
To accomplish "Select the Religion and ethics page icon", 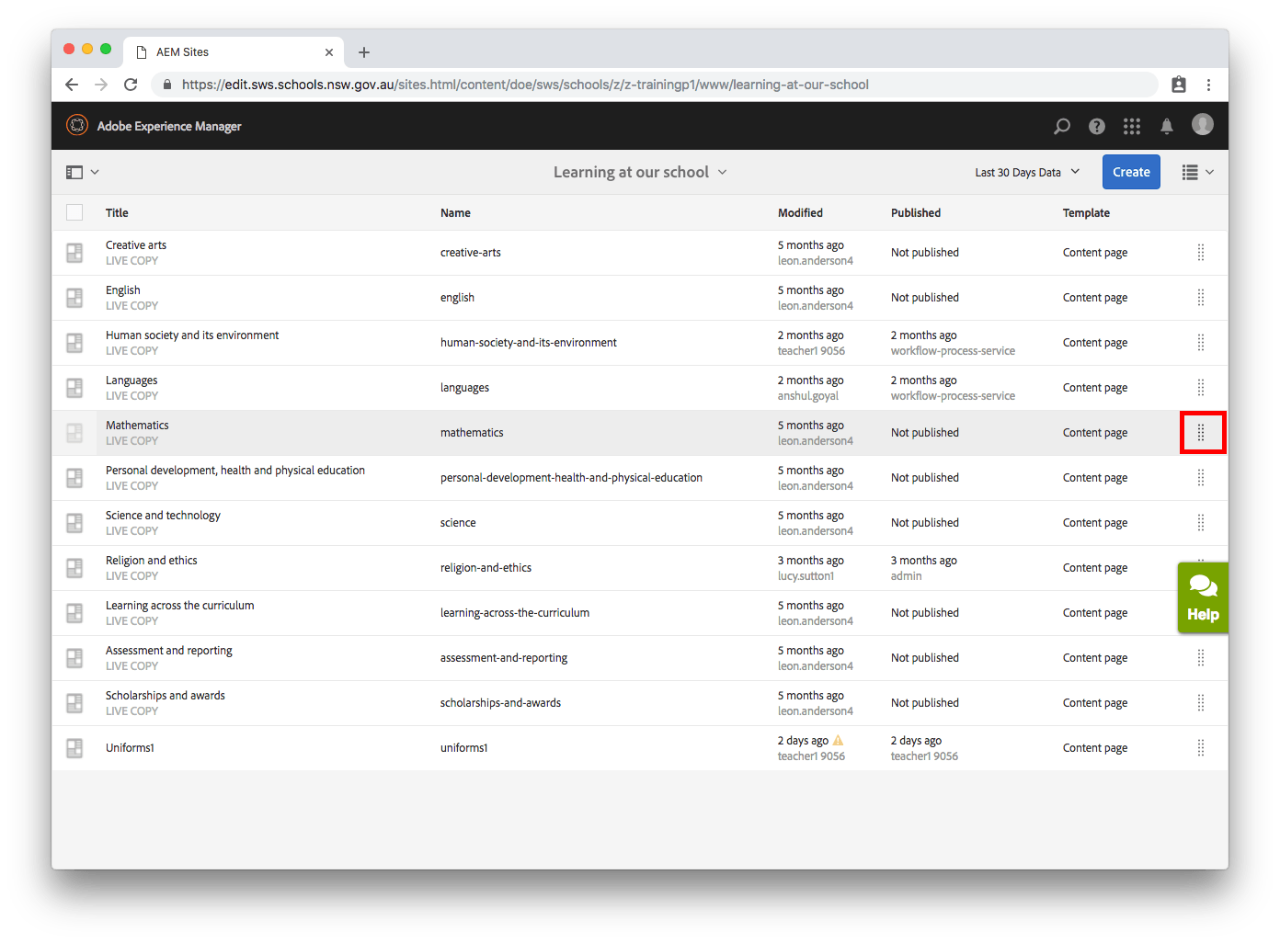I will [74, 568].
